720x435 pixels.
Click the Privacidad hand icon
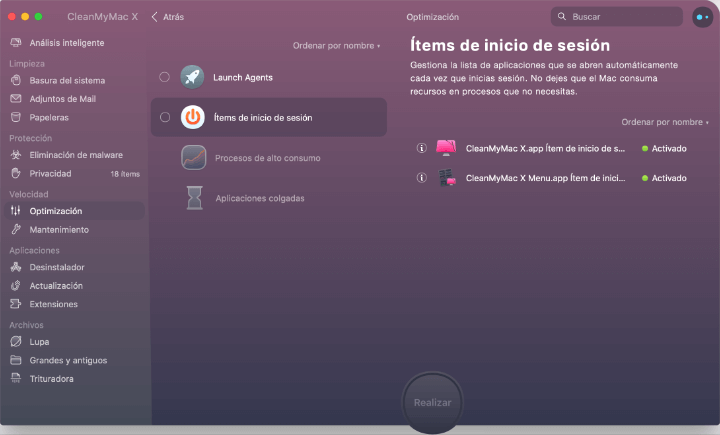[x=16, y=174]
